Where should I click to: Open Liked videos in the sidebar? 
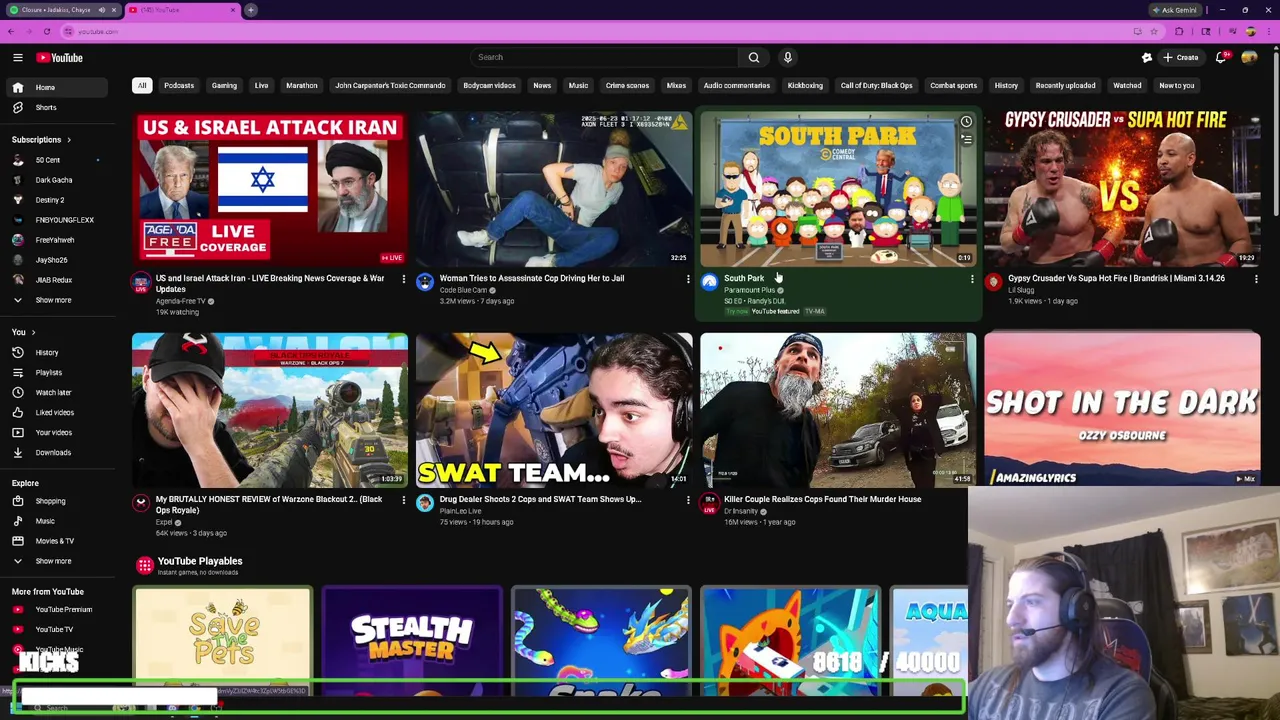pyautogui.click(x=56, y=412)
